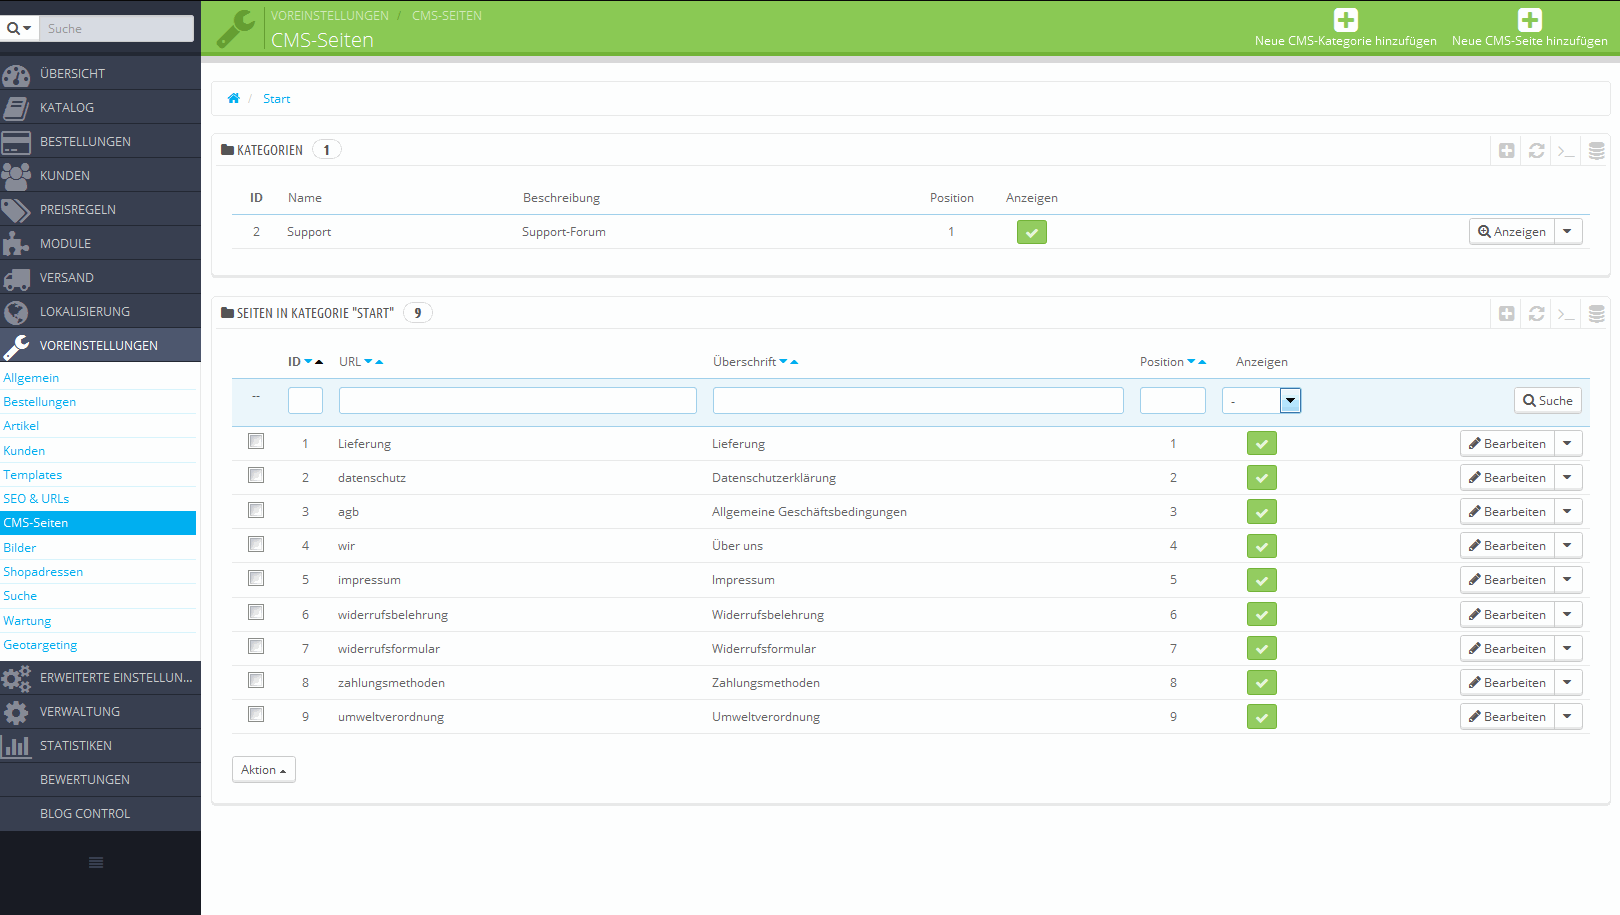The height and width of the screenshot is (915, 1620).
Task: Refresh the Kategorien list
Action: (1537, 150)
